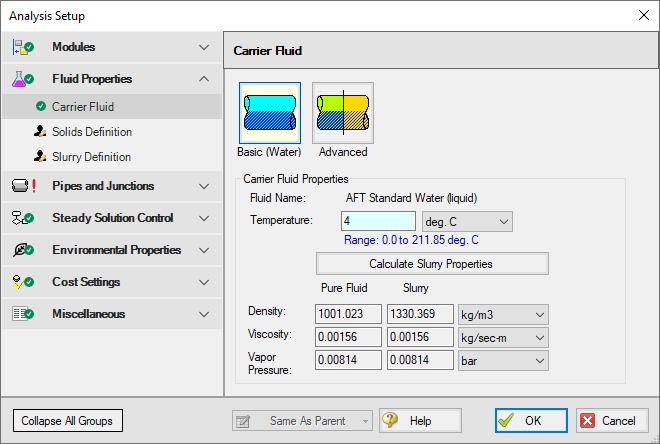Collapse the Fluid Properties group chevron
The width and height of the screenshot is (660, 444).
coord(204,79)
